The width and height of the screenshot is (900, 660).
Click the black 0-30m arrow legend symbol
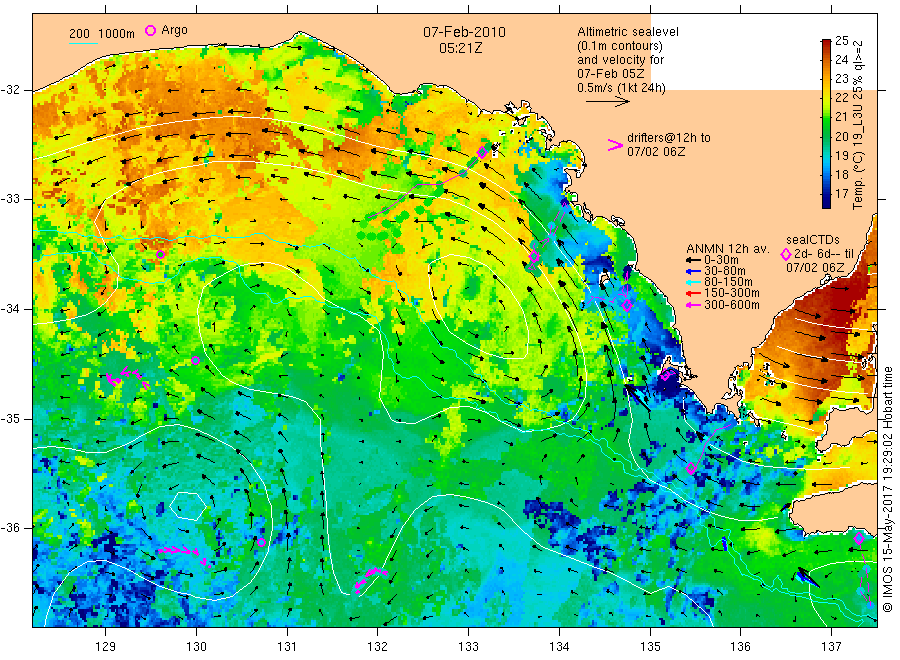click(693, 260)
